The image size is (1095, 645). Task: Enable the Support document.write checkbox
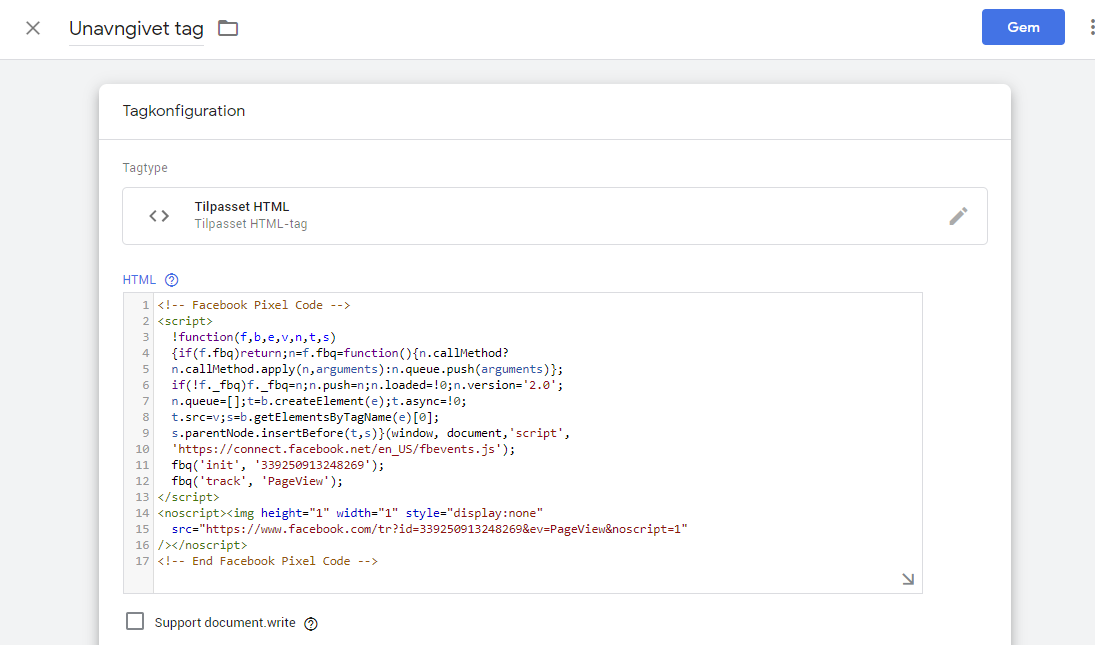pos(135,622)
